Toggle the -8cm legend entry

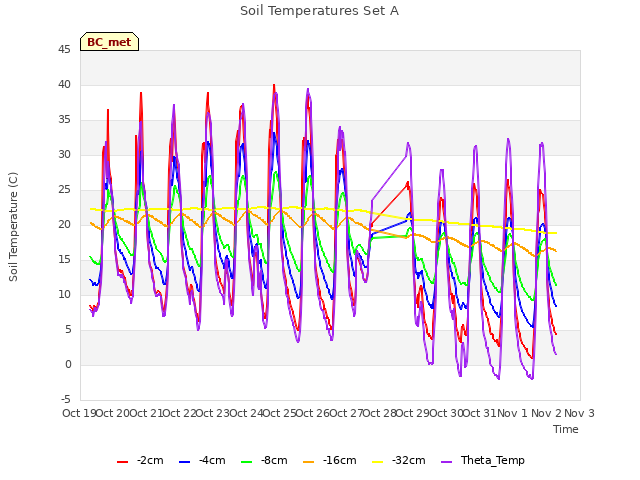[264, 460]
